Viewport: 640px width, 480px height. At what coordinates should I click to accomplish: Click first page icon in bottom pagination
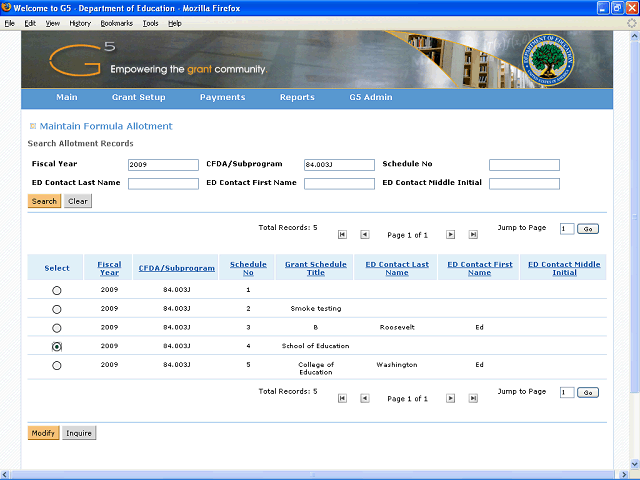tap(342, 398)
